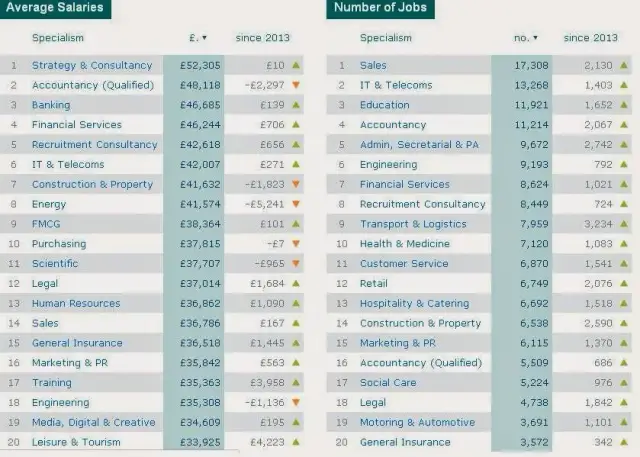Click the orange down arrow in Scientific row
Screen dimensions: 640x457
tap(297, 263)
